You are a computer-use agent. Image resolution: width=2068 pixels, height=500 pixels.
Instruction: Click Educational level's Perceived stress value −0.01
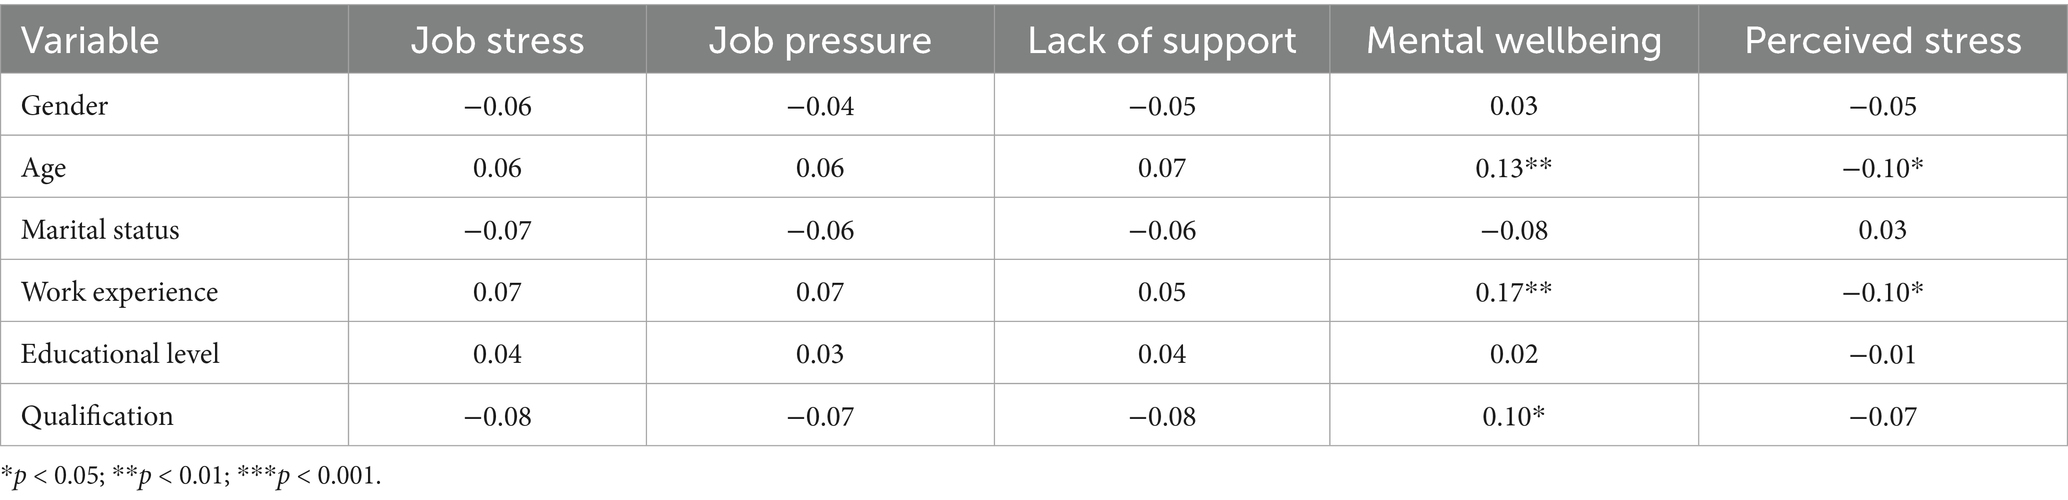(1883, 354)
